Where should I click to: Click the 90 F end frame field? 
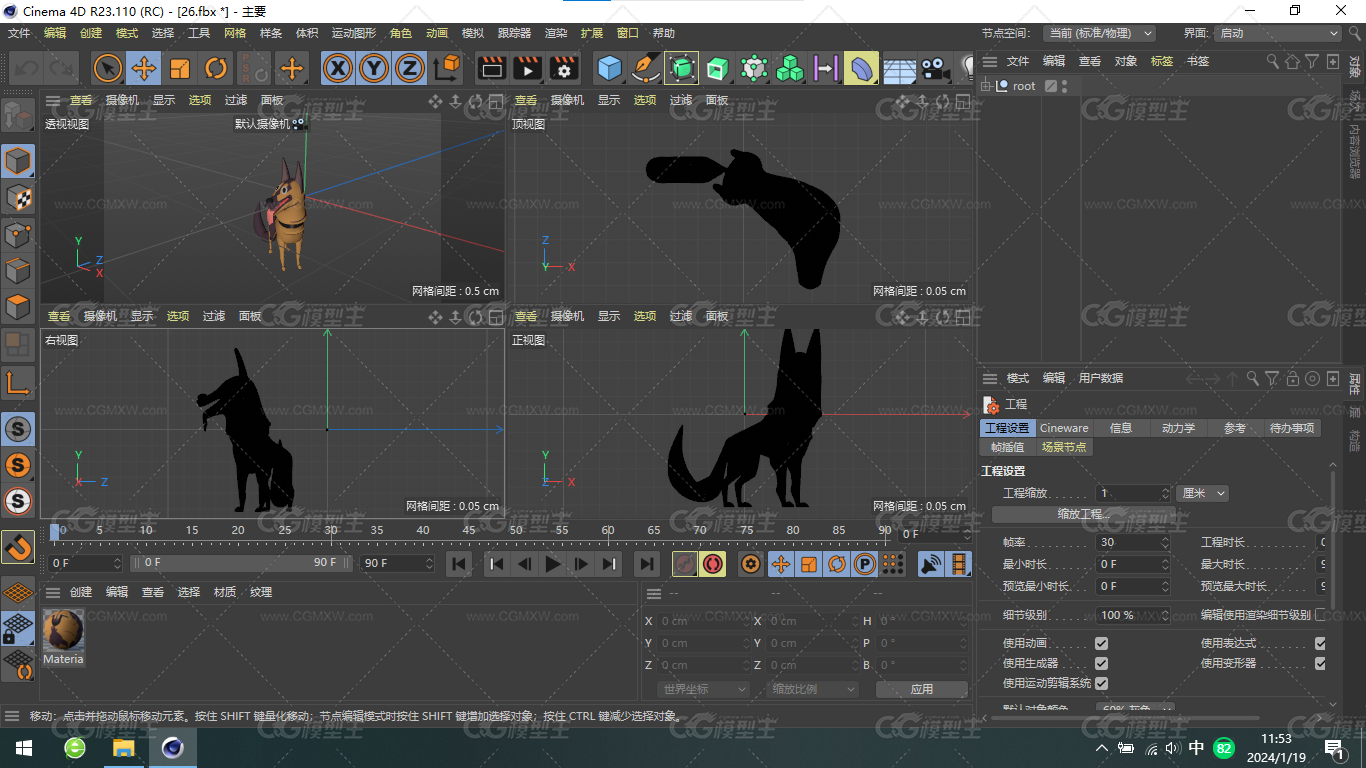[x=398, y=563]
